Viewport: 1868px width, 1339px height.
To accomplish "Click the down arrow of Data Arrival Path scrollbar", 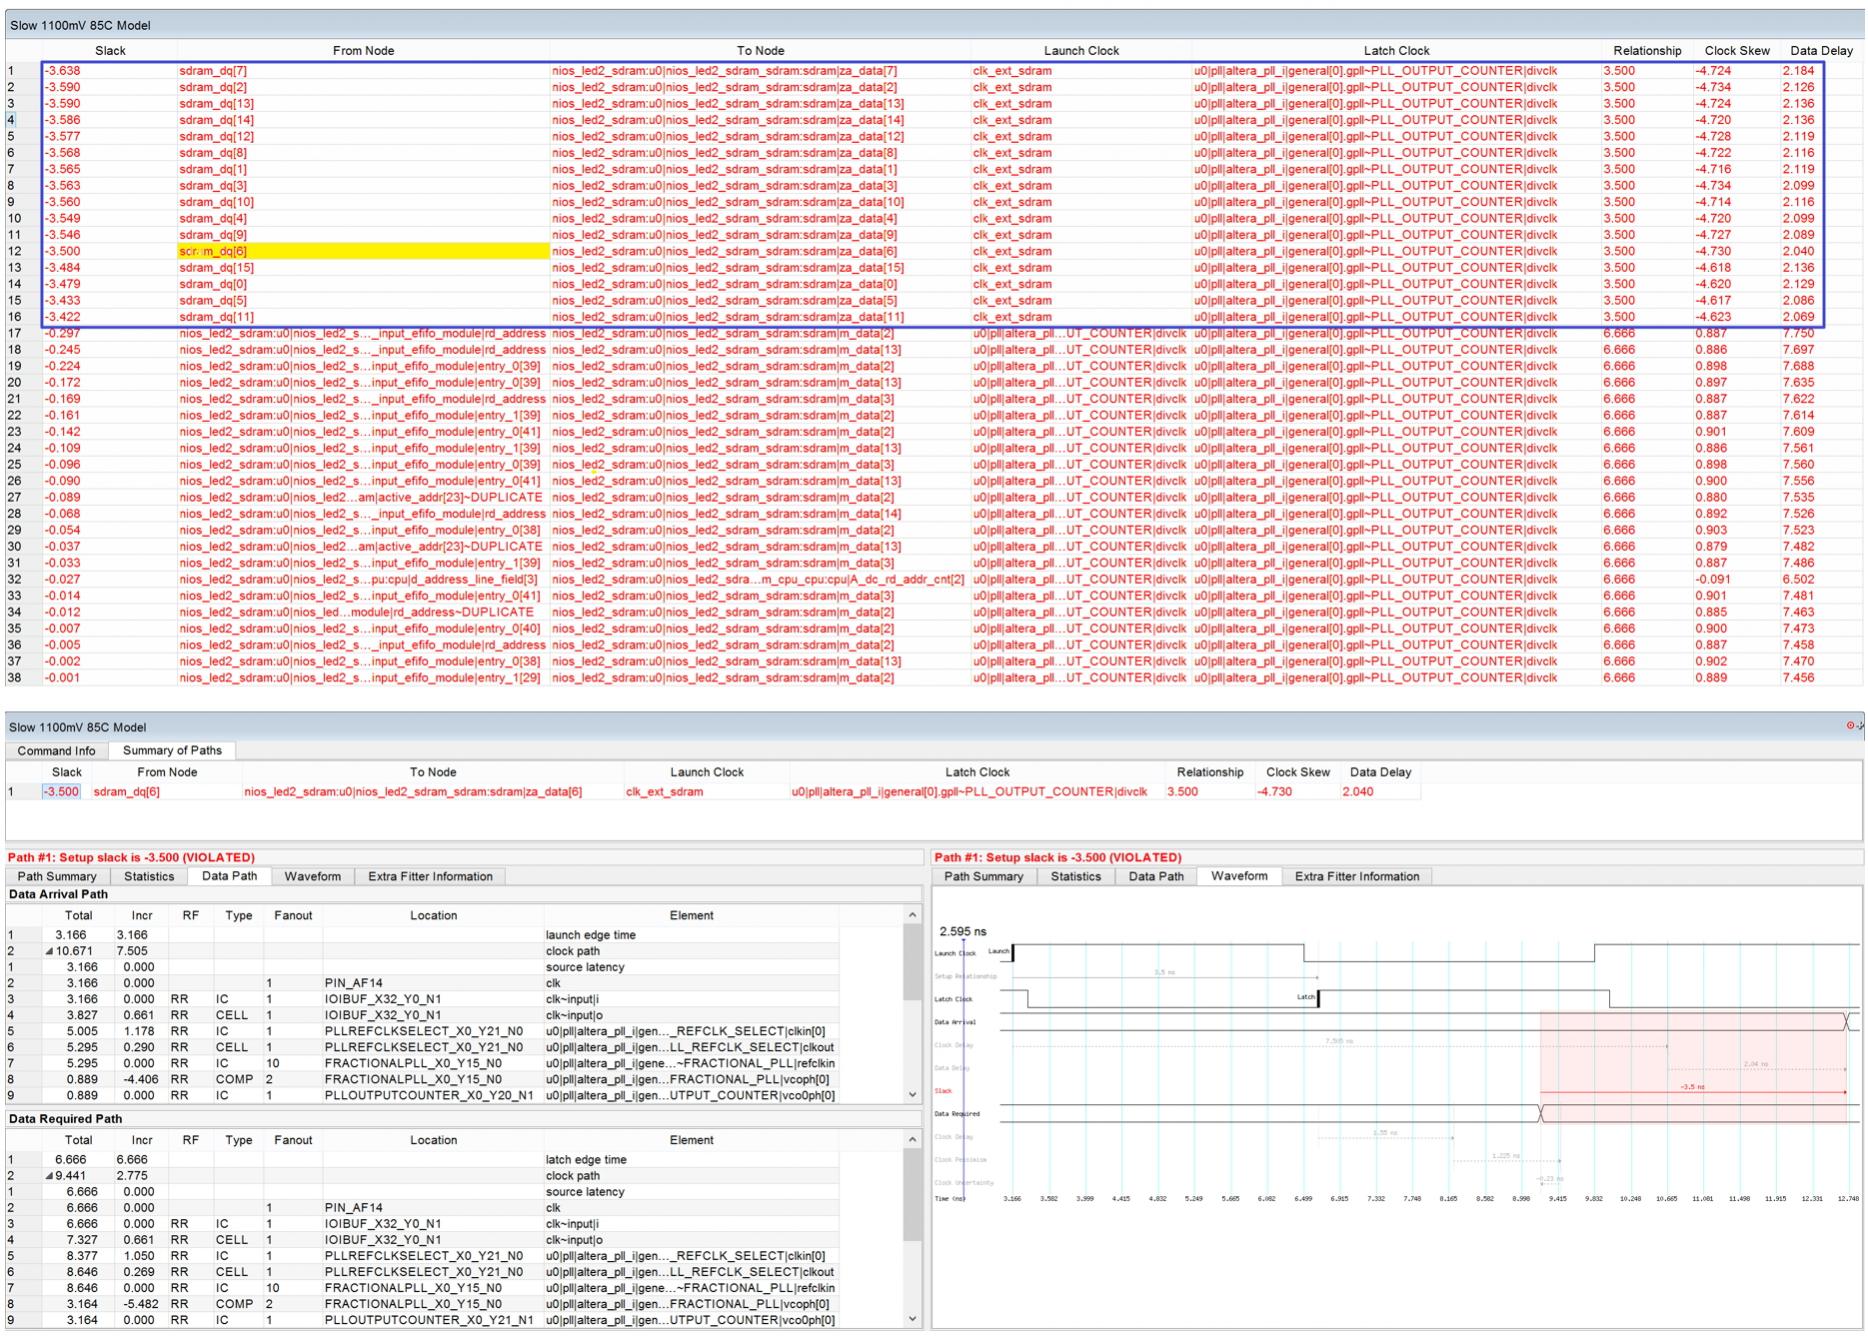I will coord(912,1095).
